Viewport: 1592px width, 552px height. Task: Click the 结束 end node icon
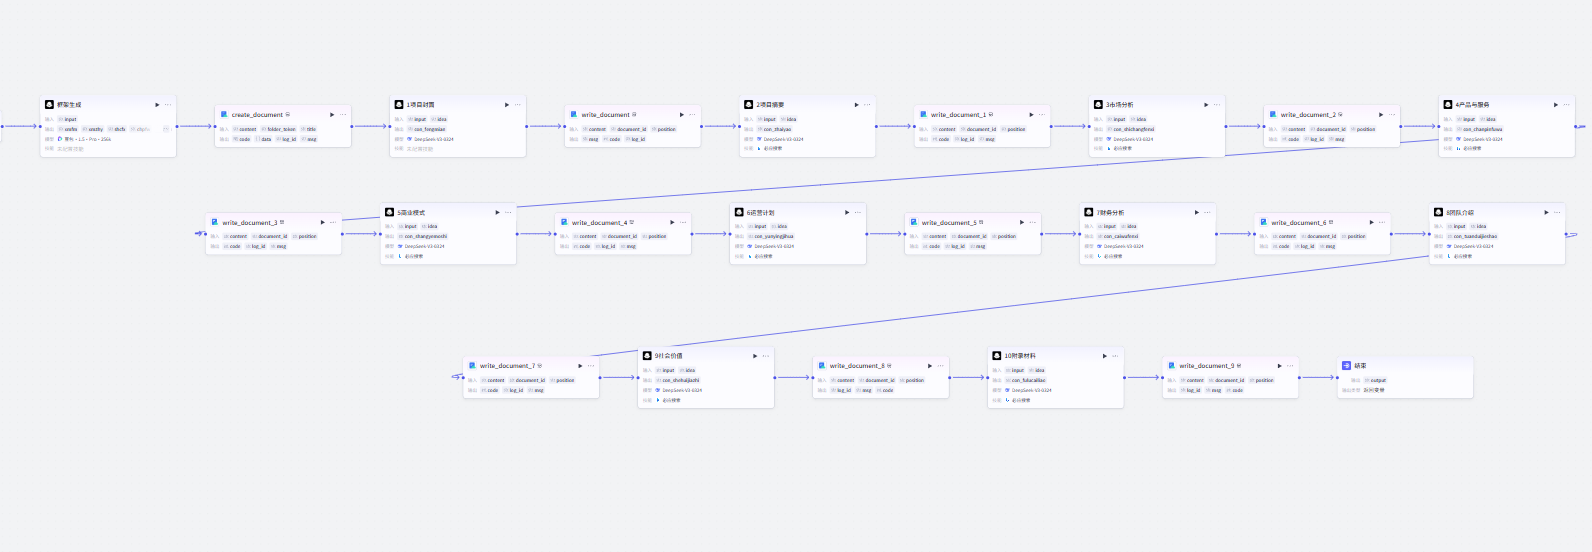[1346, 365]
